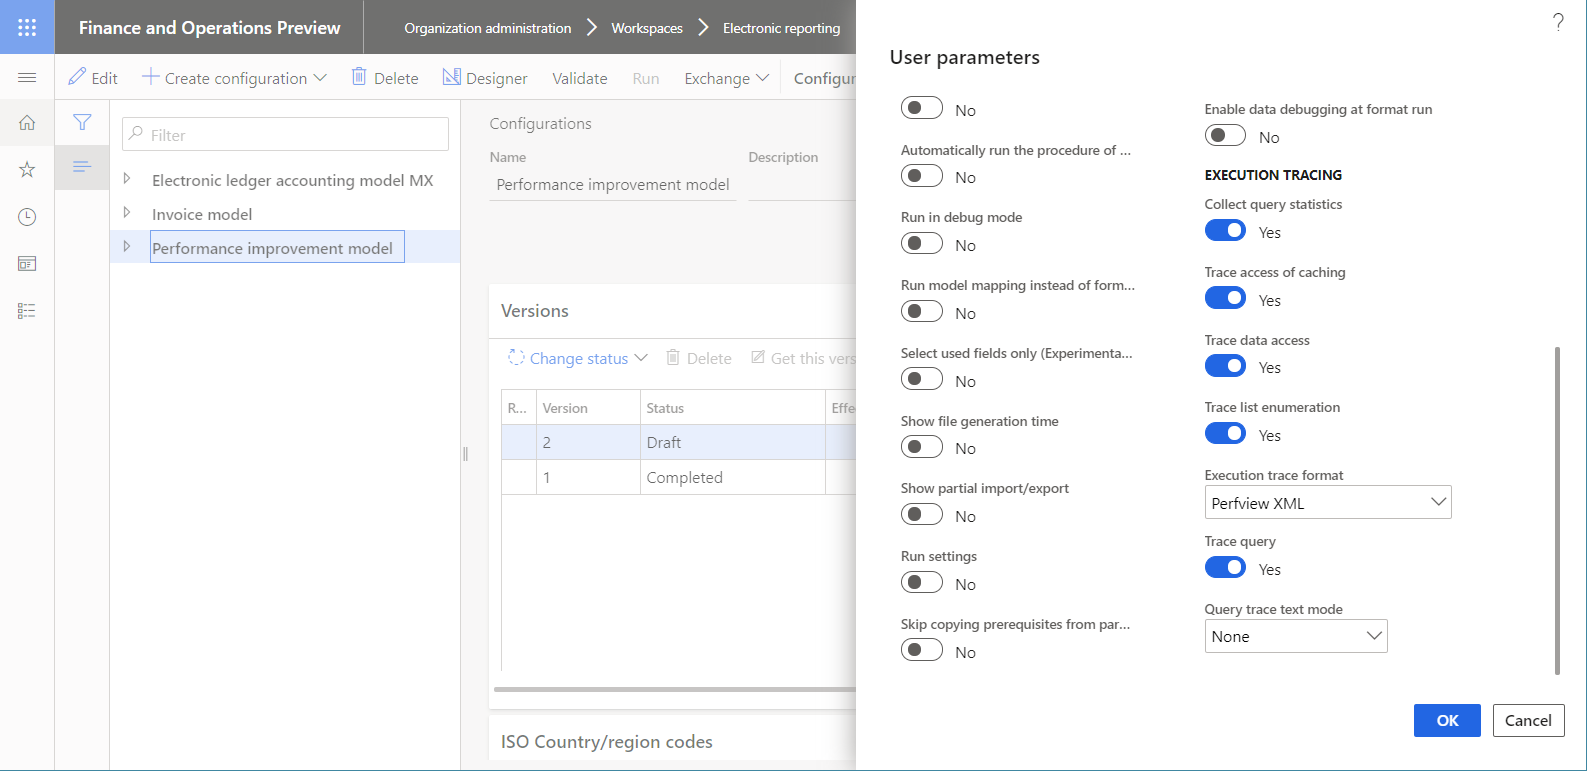This screenshot has height=771, width=1587.
Task: Click the OK button
Action: 1446,720
